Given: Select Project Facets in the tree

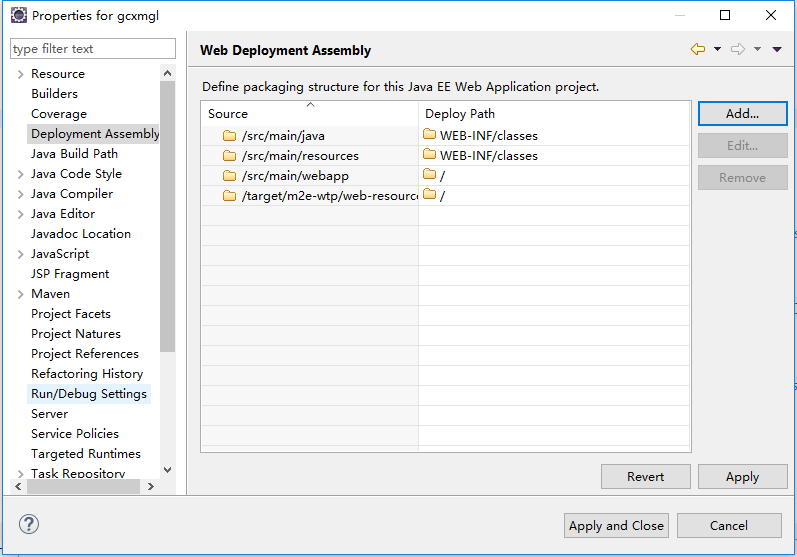Looking at the screenshot, I should click(71, 314).
